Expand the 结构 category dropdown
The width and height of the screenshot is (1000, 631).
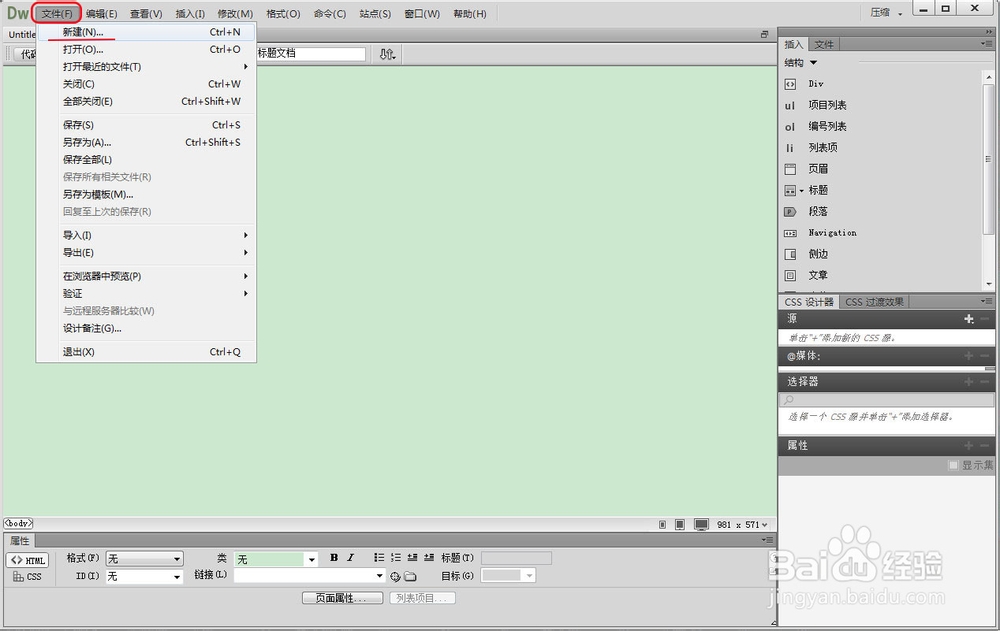pyautogui.click(x=800, y=62)
